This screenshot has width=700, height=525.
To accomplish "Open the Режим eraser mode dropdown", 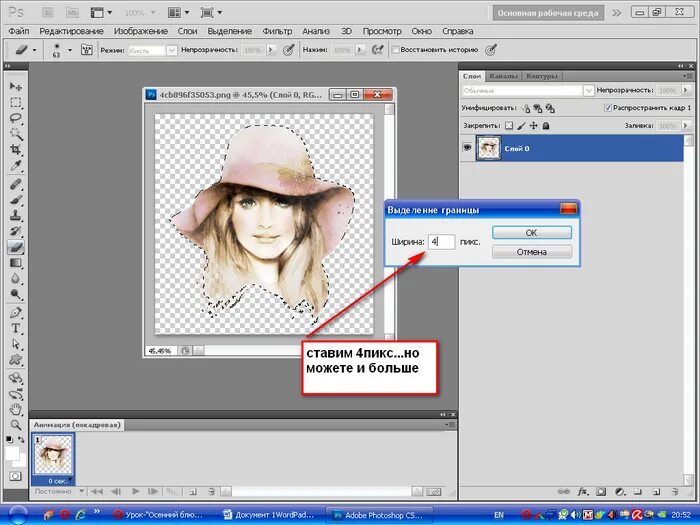I will click(x=172, y=50).
